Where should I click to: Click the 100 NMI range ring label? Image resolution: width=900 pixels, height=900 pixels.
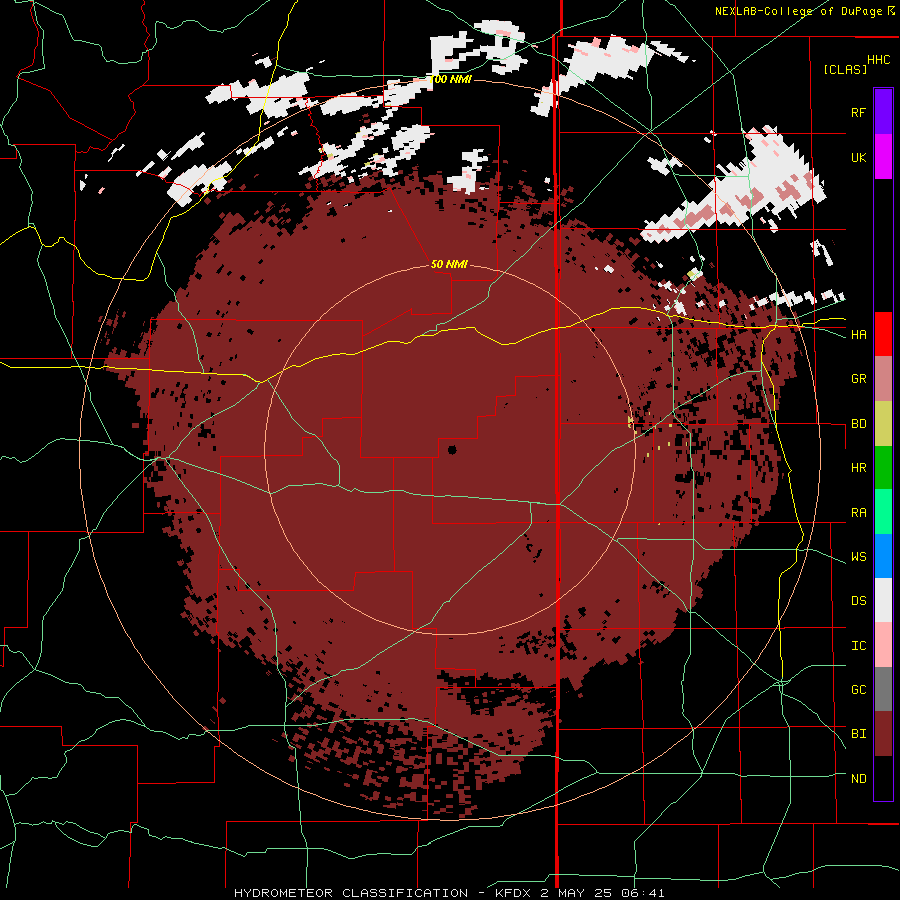(450, 79)
